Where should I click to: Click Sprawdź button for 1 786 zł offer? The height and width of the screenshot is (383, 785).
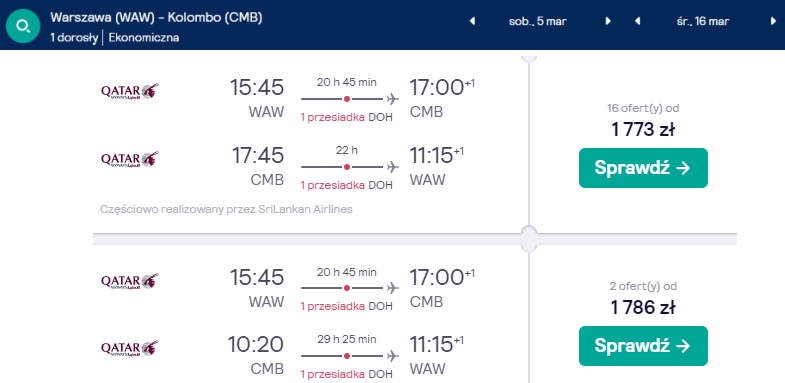(643, 346)
